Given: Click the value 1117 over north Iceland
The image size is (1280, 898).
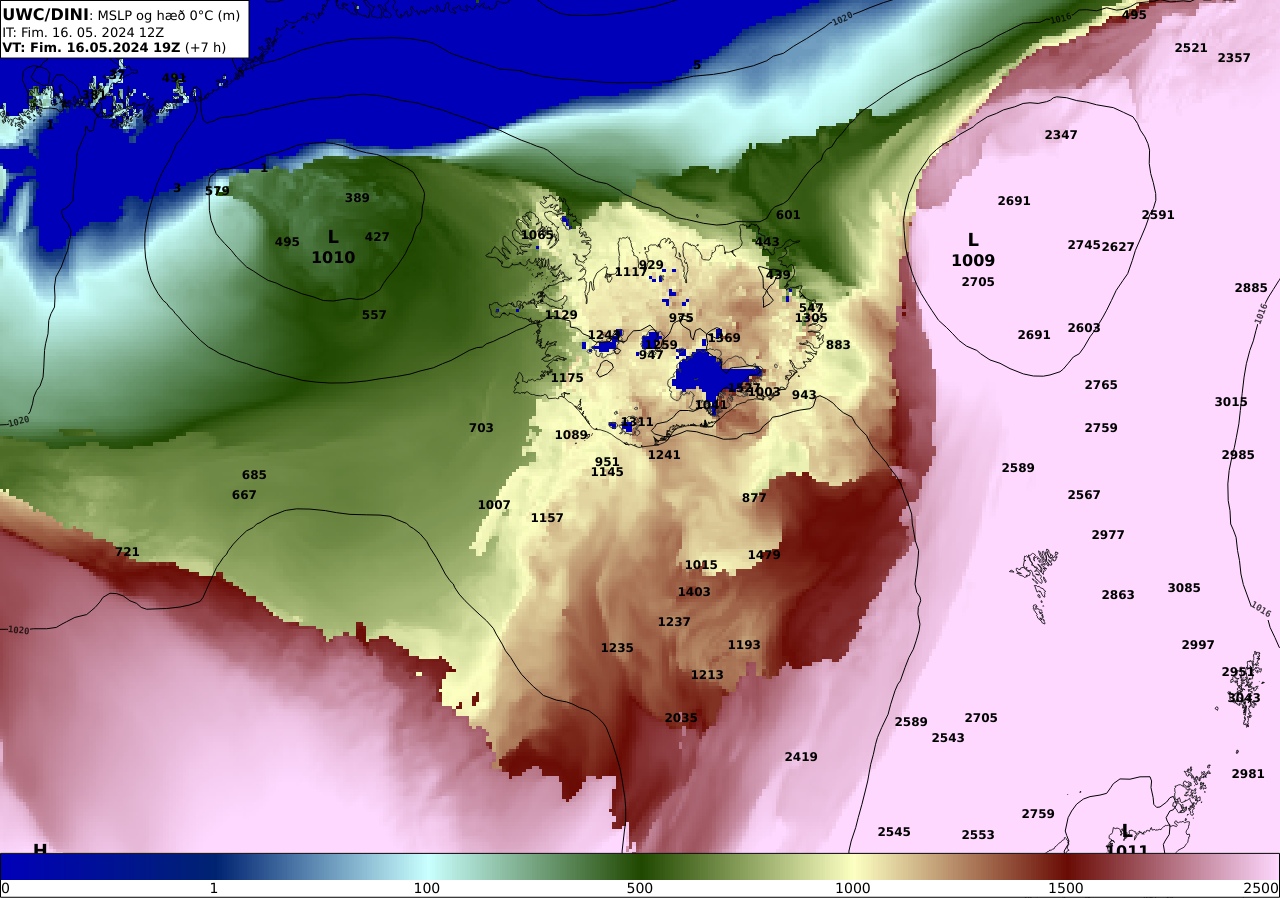Looking at the screenshot, I should click(631, 272).
